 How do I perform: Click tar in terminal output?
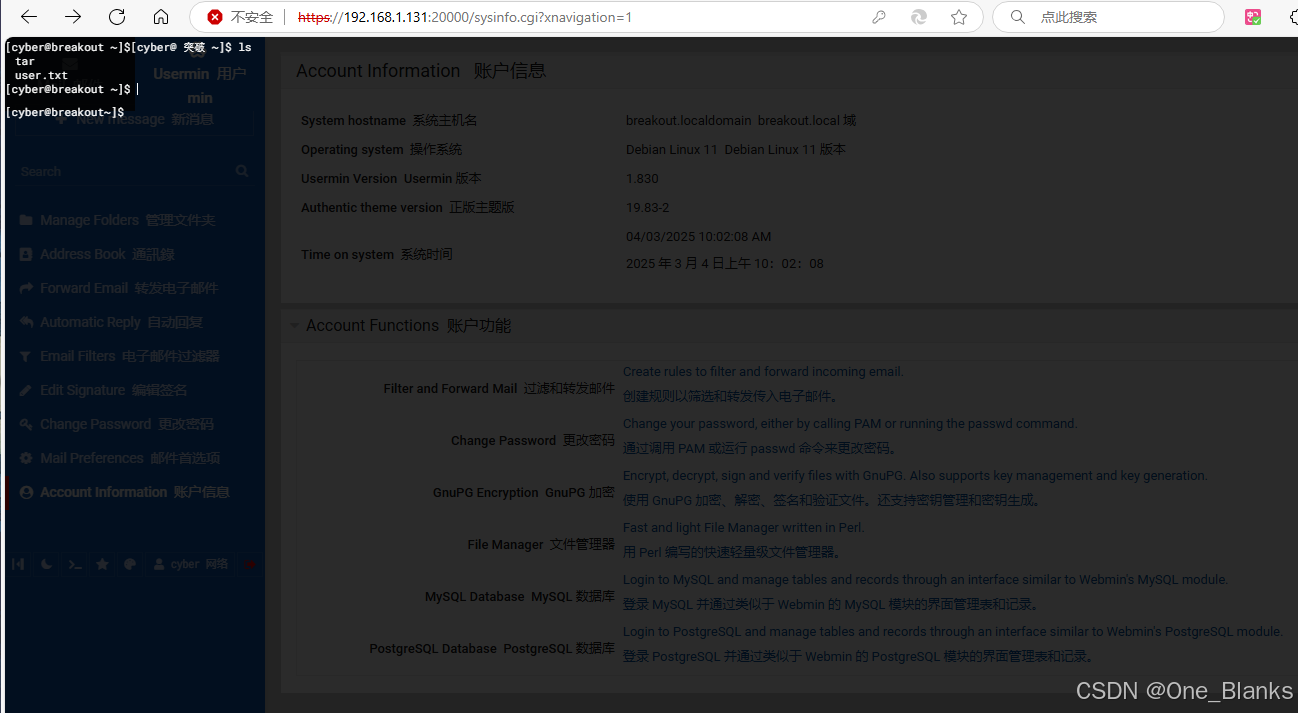coord(25,61)
